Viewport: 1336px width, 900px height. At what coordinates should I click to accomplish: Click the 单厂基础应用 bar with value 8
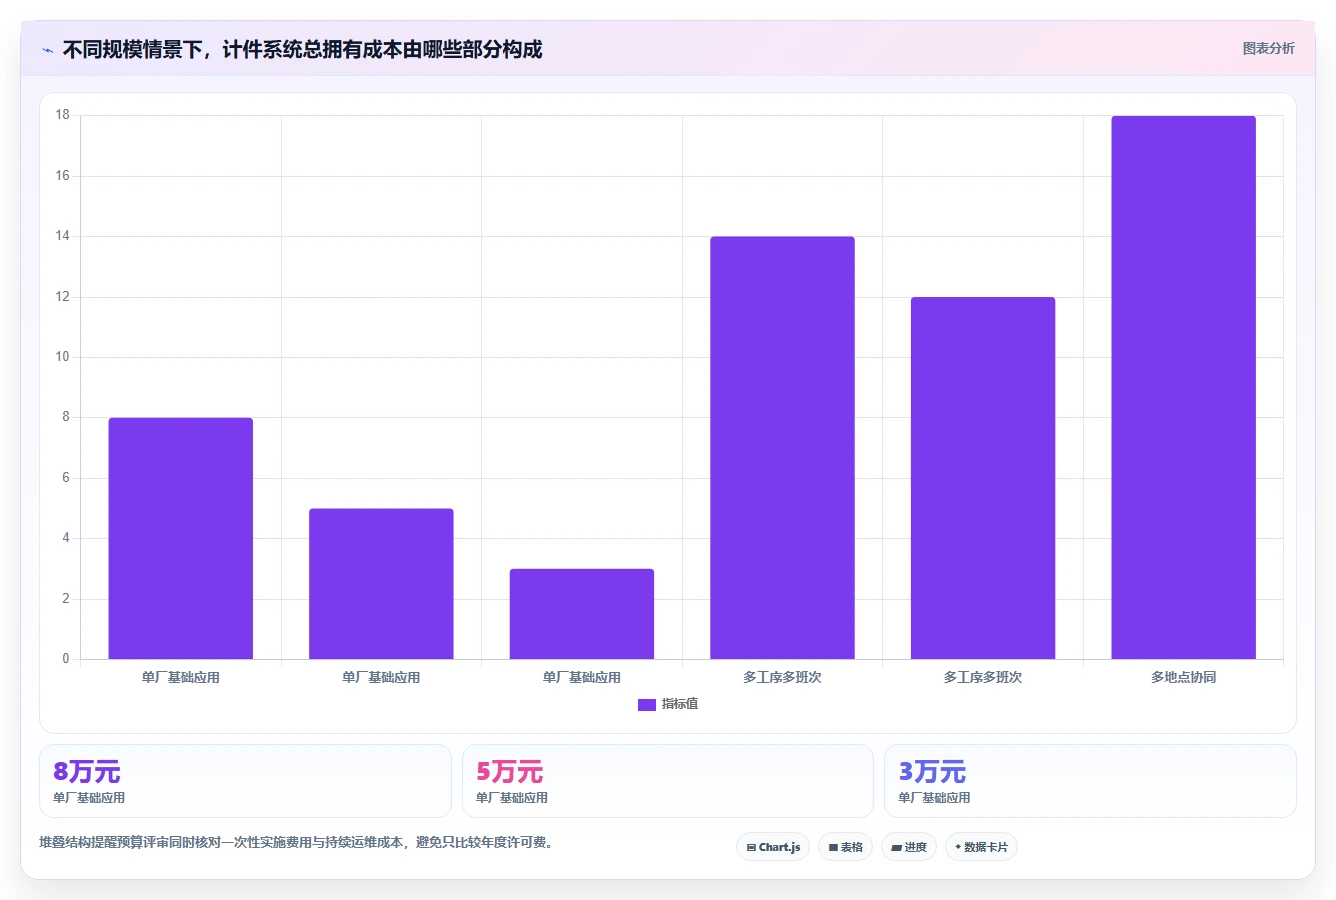point(181,539)
